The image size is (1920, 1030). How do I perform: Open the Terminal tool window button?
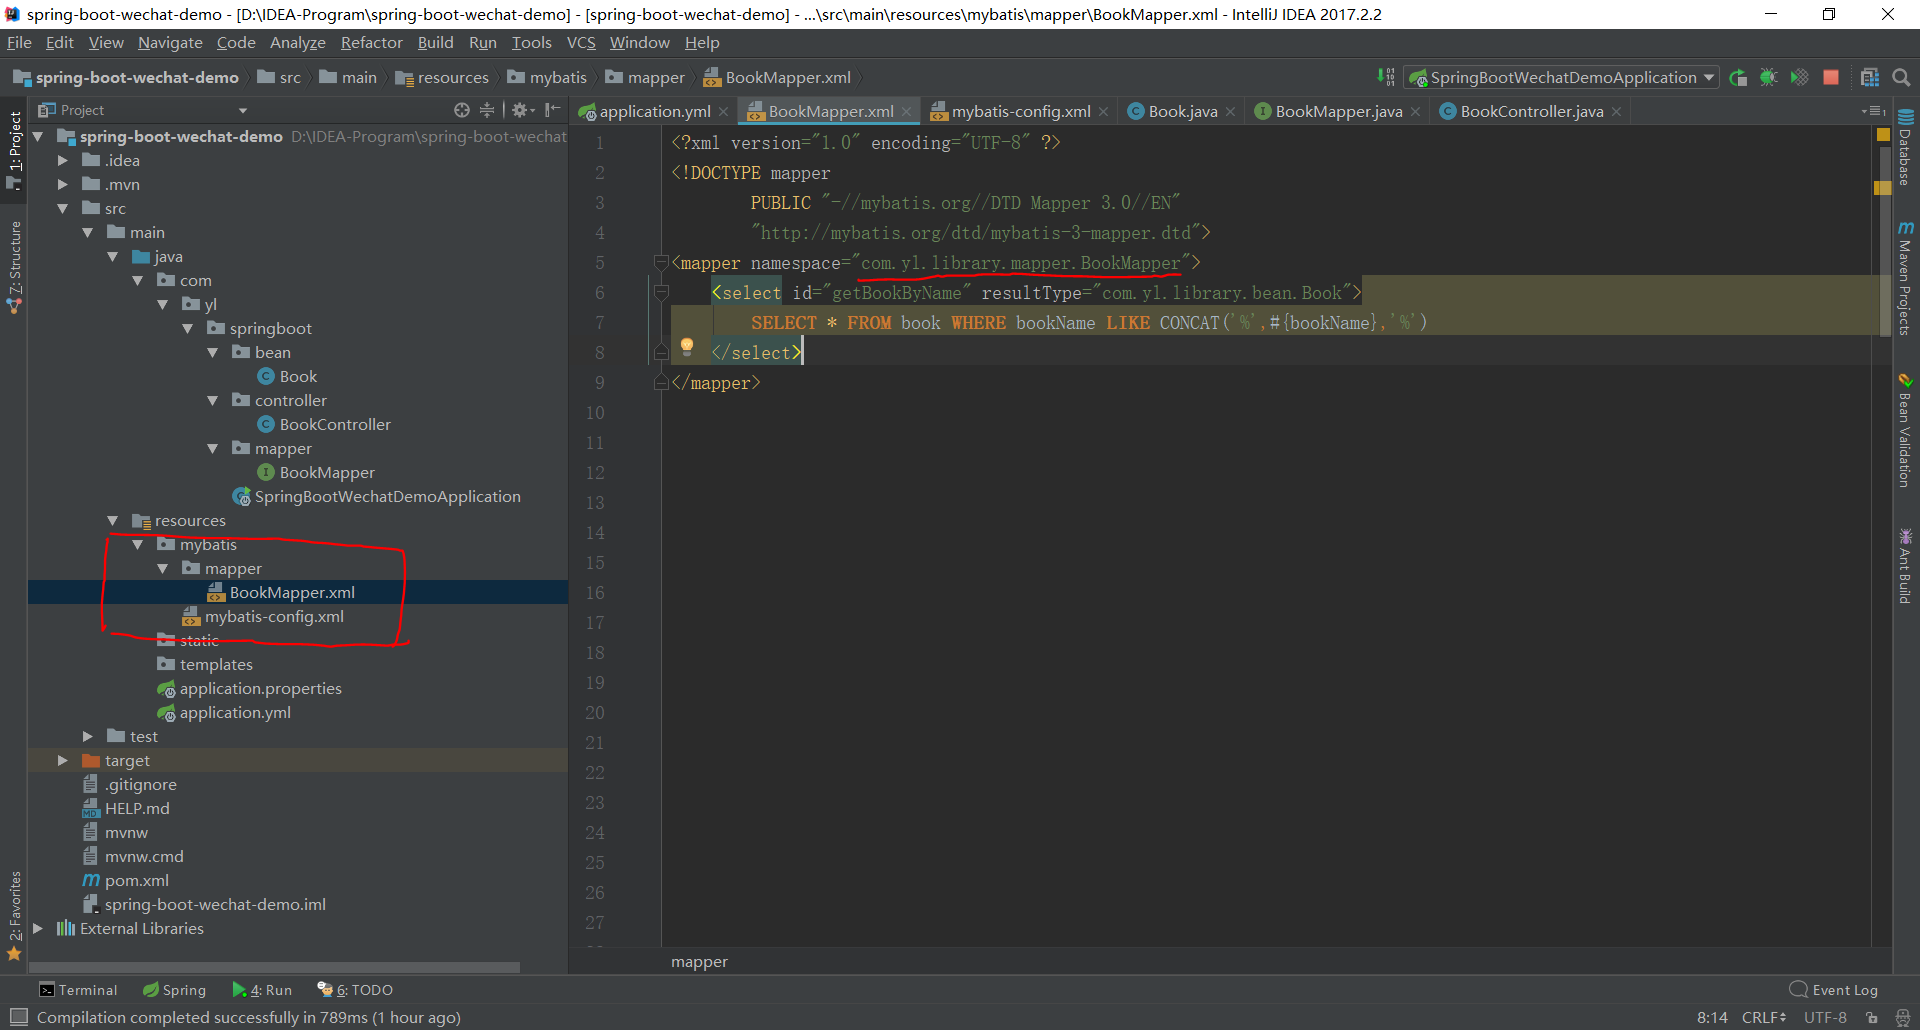click(x=78, y=990)
